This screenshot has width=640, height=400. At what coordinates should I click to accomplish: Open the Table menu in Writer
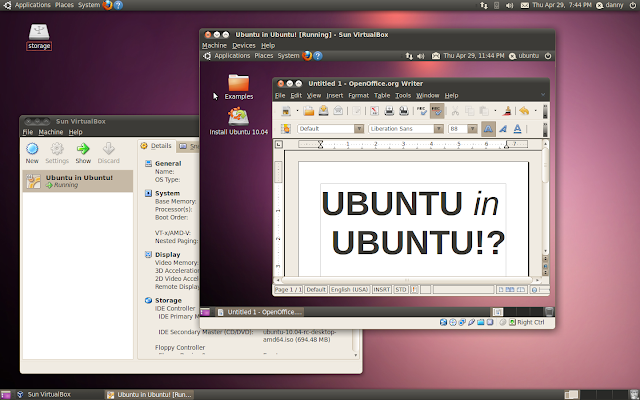pyautogui.click(x=382, y=96)
